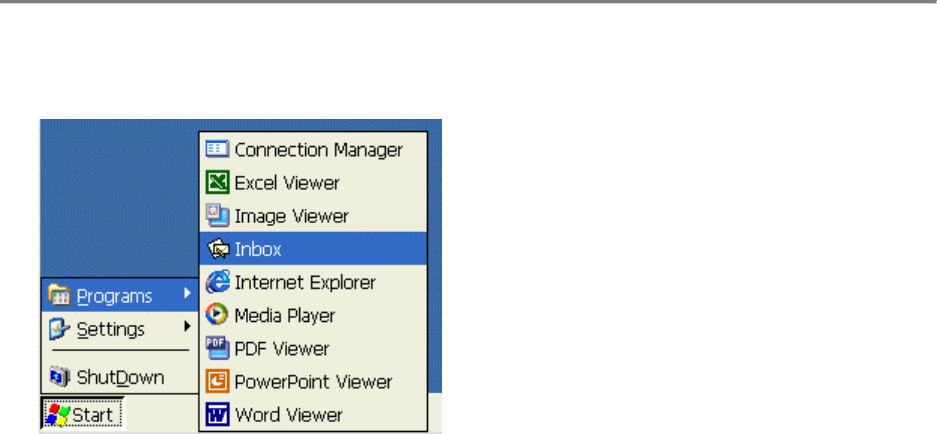
Task: Open Inbox from the Programs list
Action: coord(258,249)
